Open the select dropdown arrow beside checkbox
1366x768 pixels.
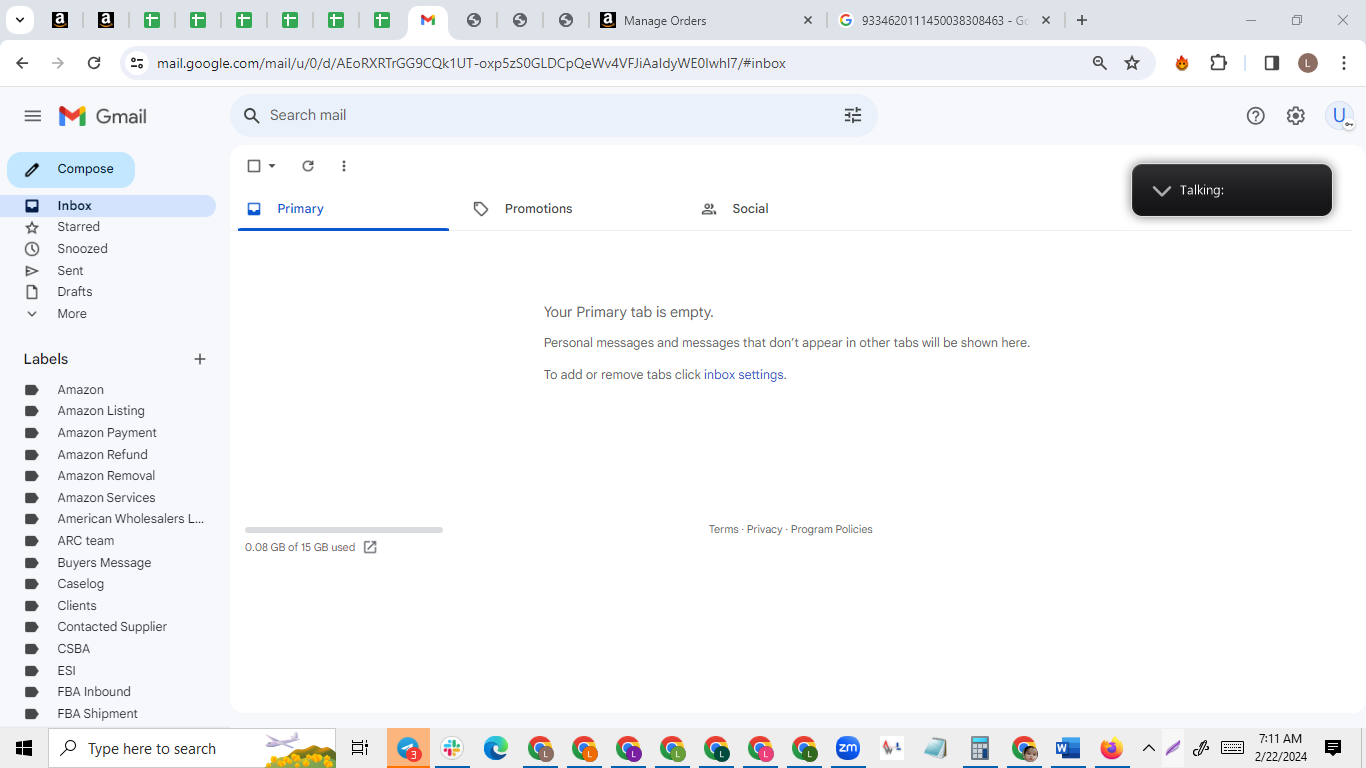tap(272, 166)
